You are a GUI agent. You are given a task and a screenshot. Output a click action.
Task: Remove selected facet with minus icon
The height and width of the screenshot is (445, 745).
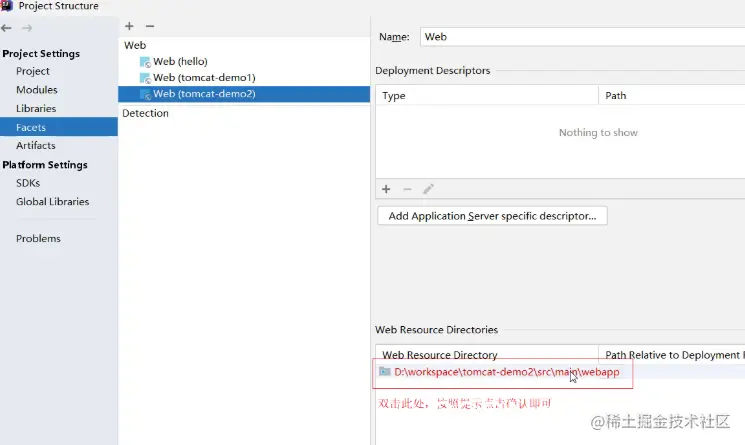click(x=150, y=26)
